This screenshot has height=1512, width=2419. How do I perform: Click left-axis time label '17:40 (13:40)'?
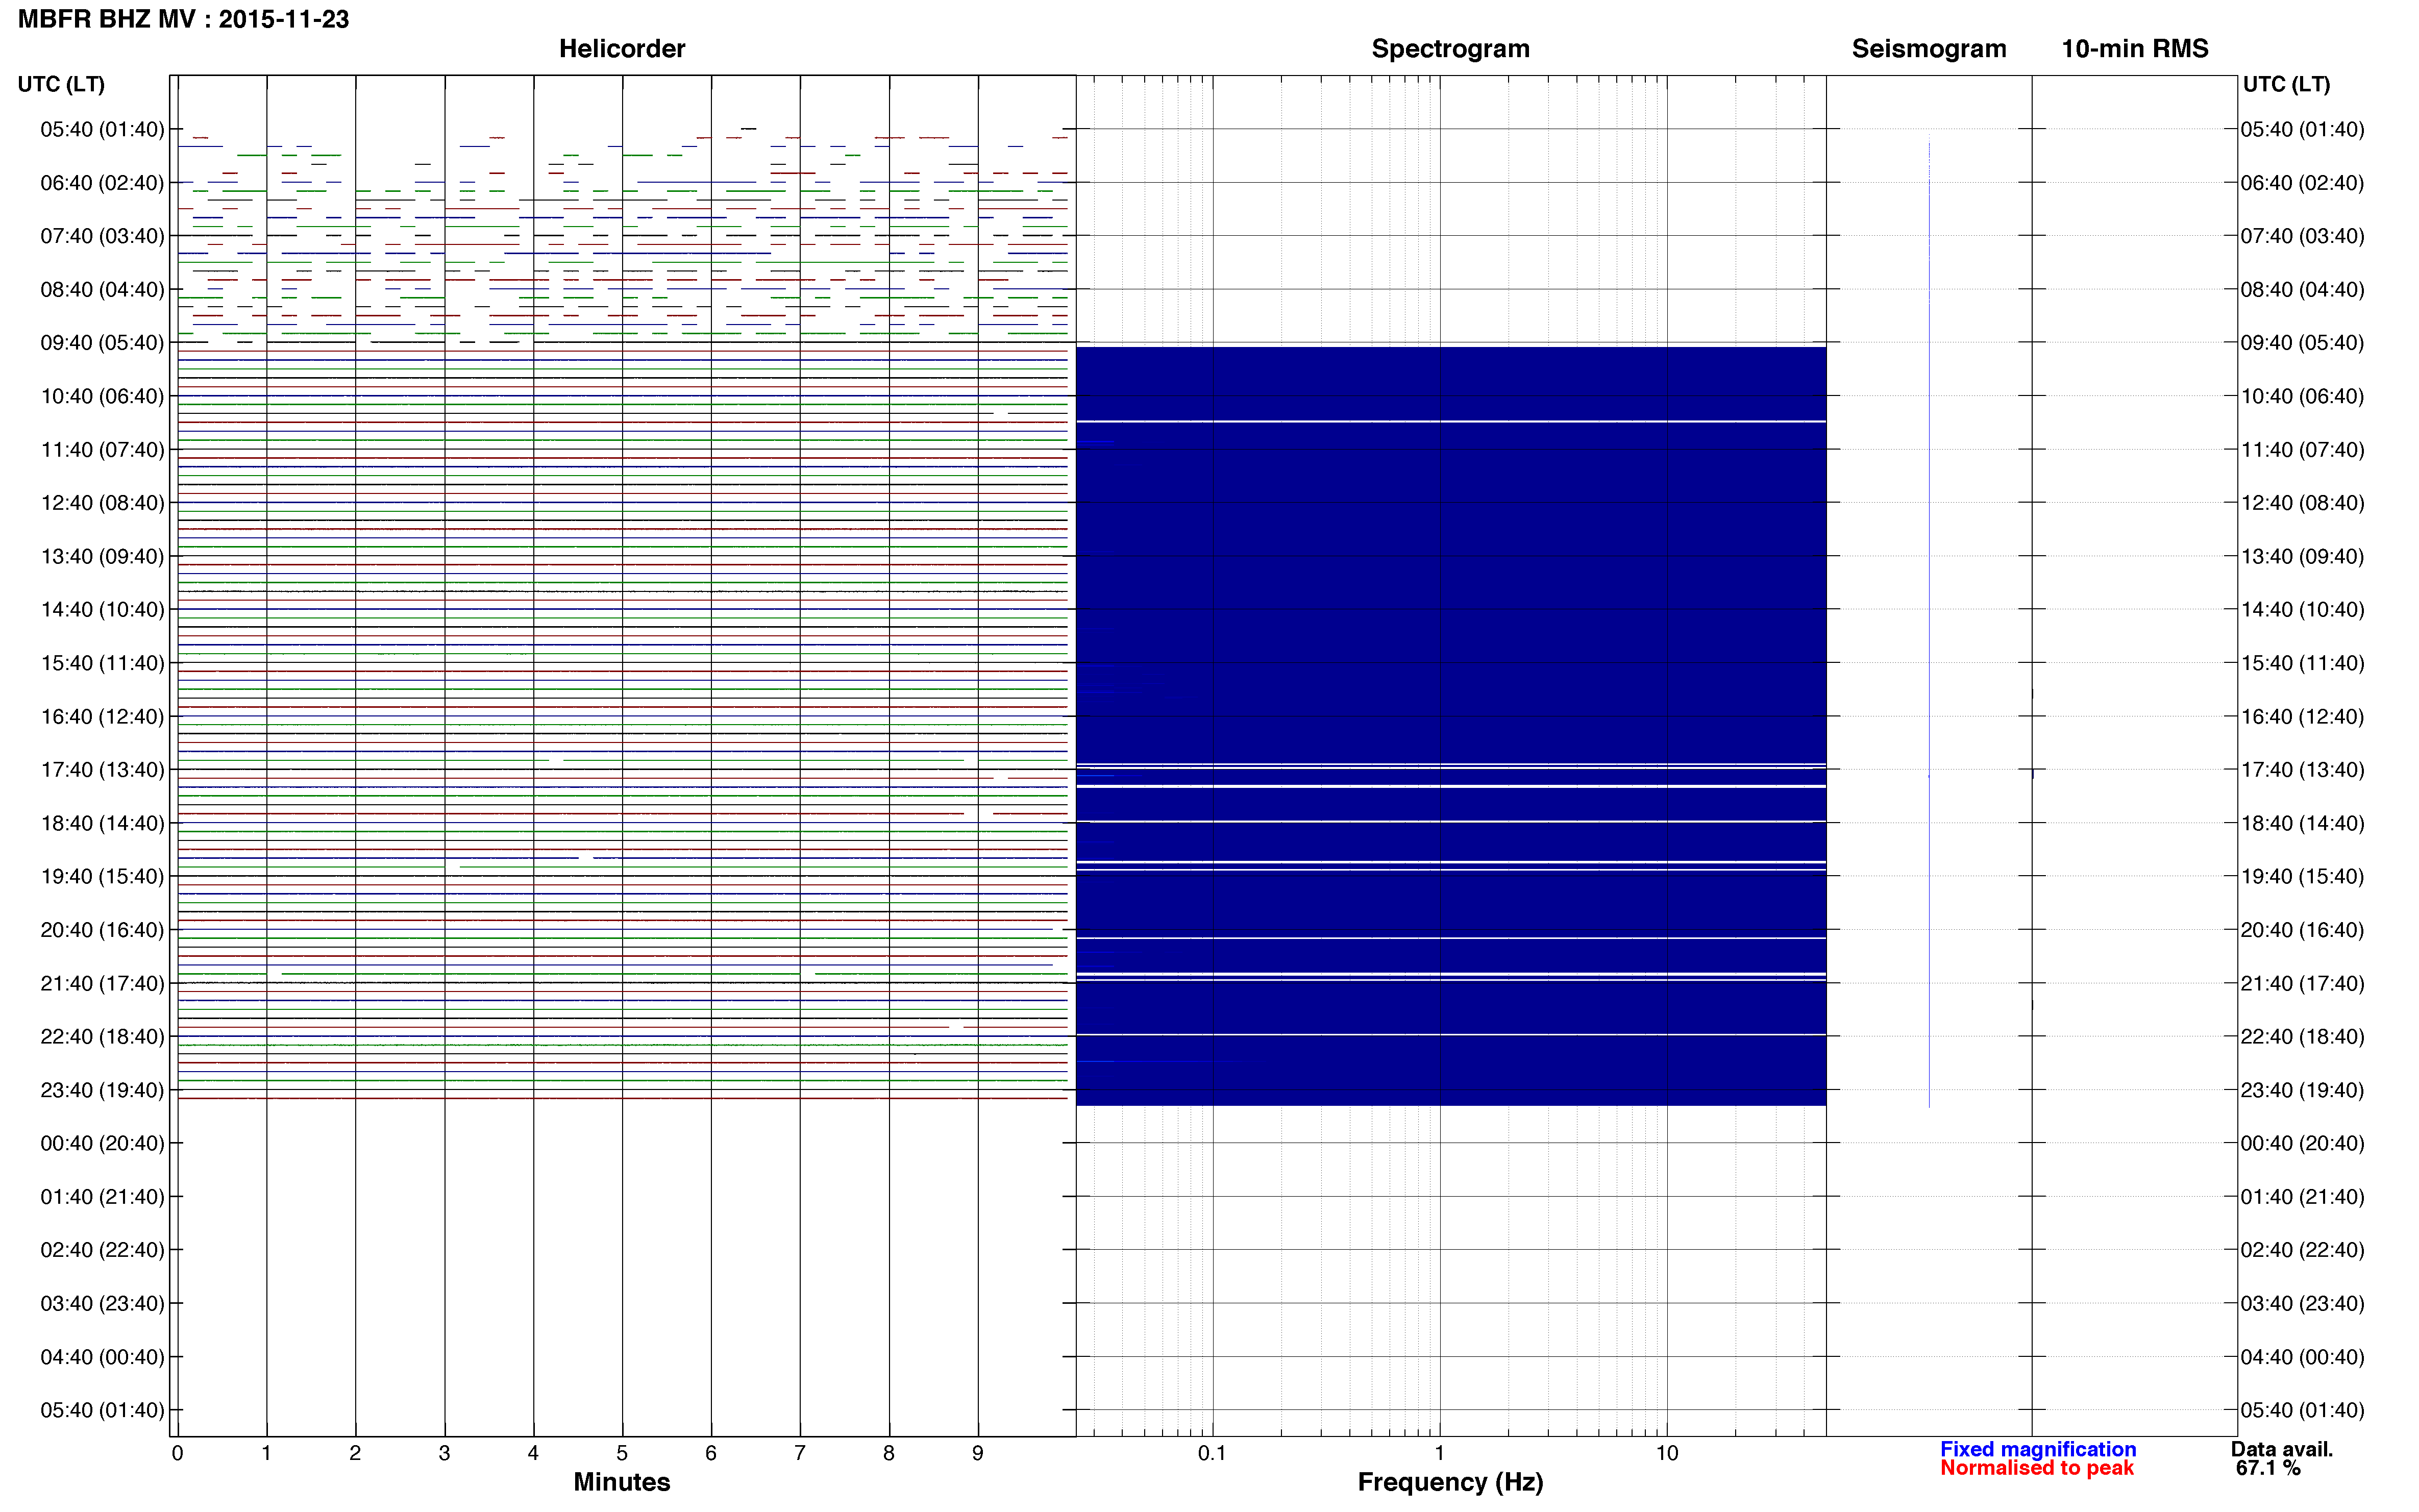102,770
